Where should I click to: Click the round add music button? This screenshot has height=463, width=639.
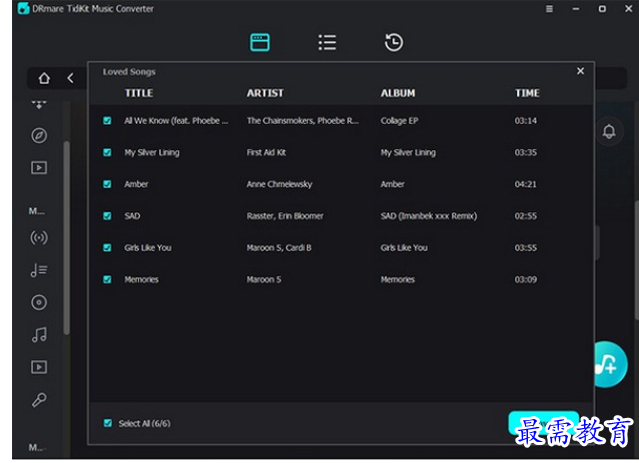[609, 364]
